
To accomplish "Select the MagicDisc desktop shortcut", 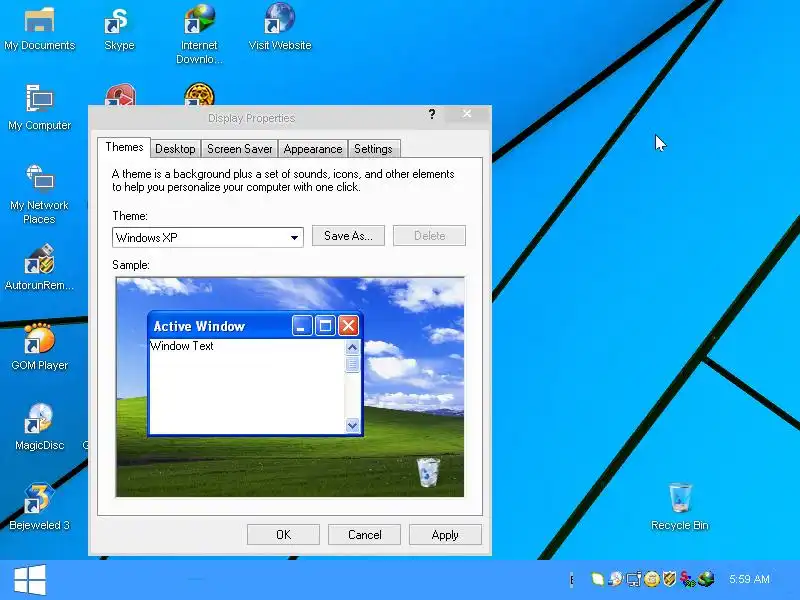I will (x=39, y=428).
